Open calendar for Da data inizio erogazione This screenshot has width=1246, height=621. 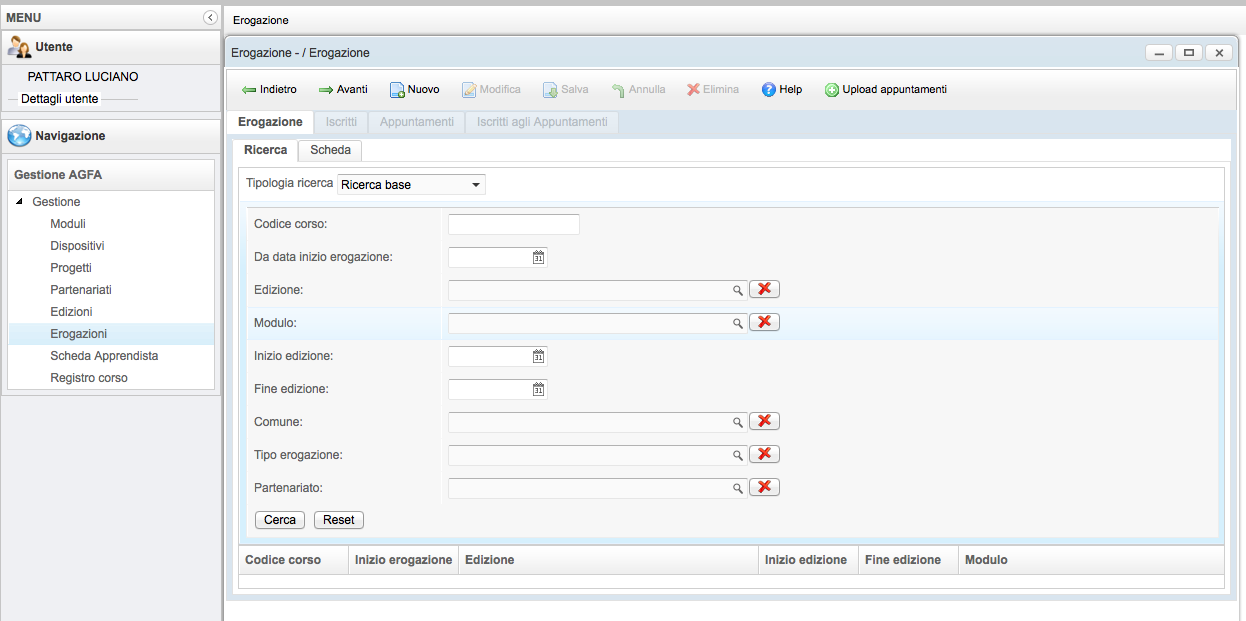point(538,257)
